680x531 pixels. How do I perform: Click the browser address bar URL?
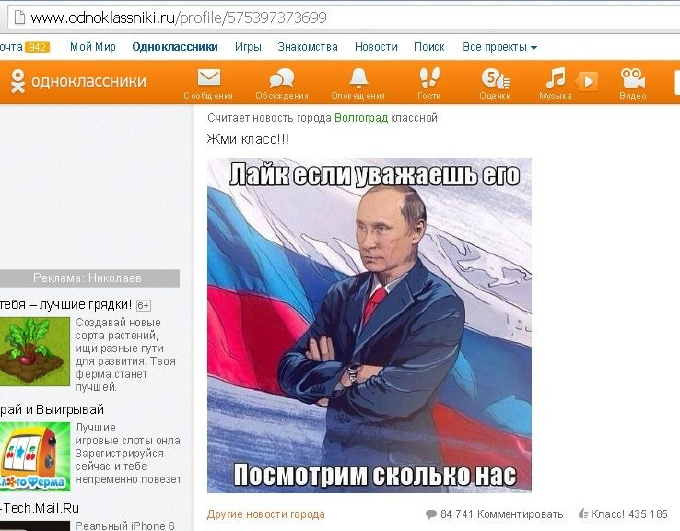[x=178, y=18]
